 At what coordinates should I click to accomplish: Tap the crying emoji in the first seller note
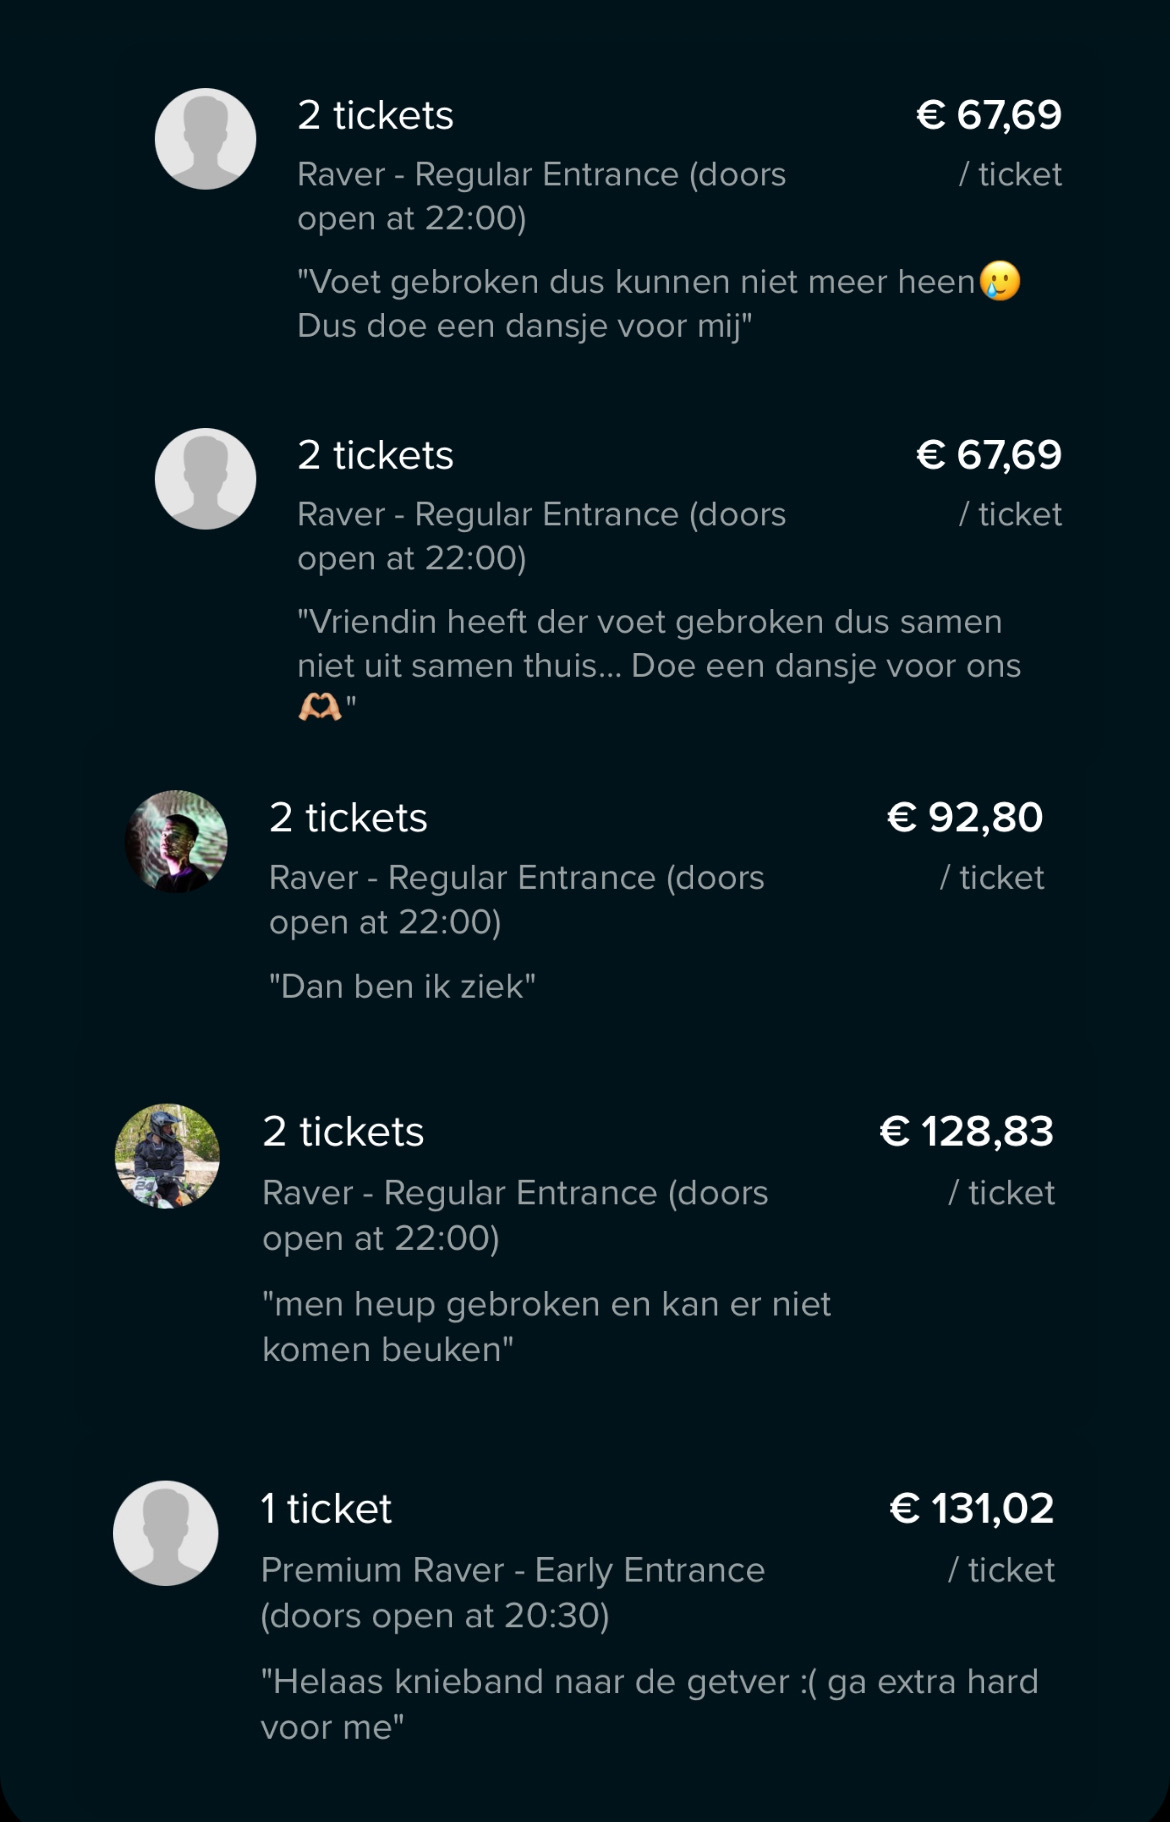(x=1000, y=282)
